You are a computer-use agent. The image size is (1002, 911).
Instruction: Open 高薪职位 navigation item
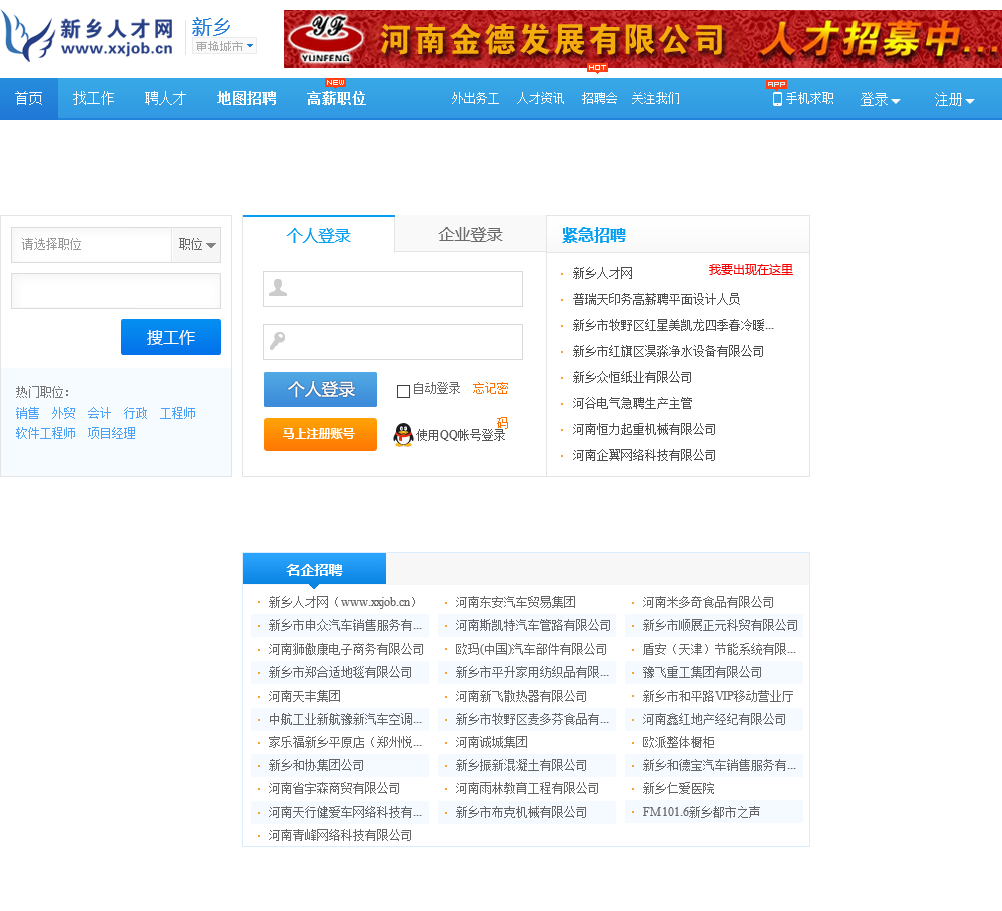click(336, 98)
